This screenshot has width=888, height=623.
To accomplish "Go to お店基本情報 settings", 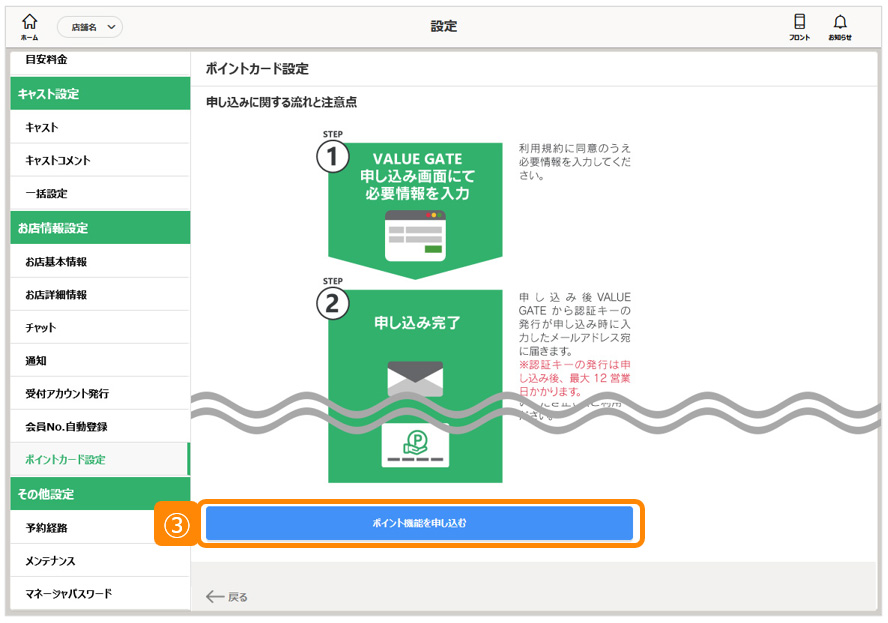I will [56, 262].
